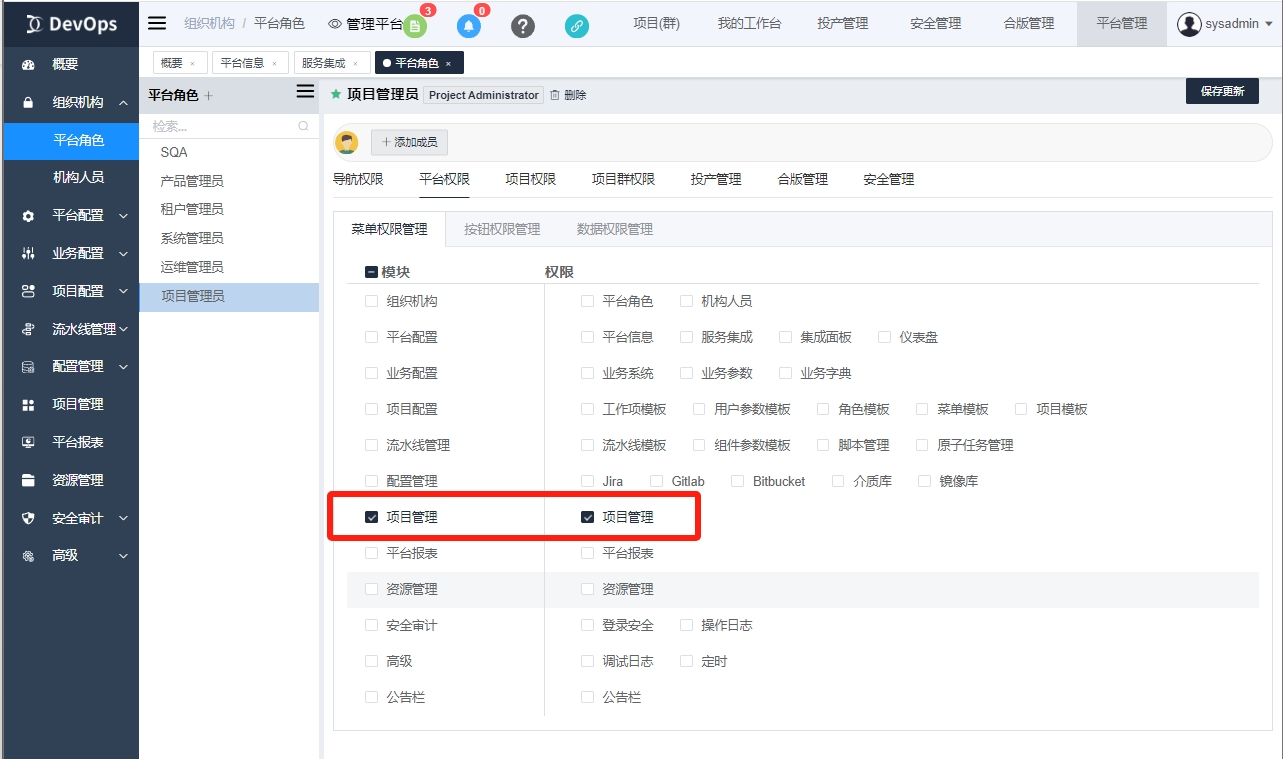Click the search icon in role search box

click(x=304, y=127)
